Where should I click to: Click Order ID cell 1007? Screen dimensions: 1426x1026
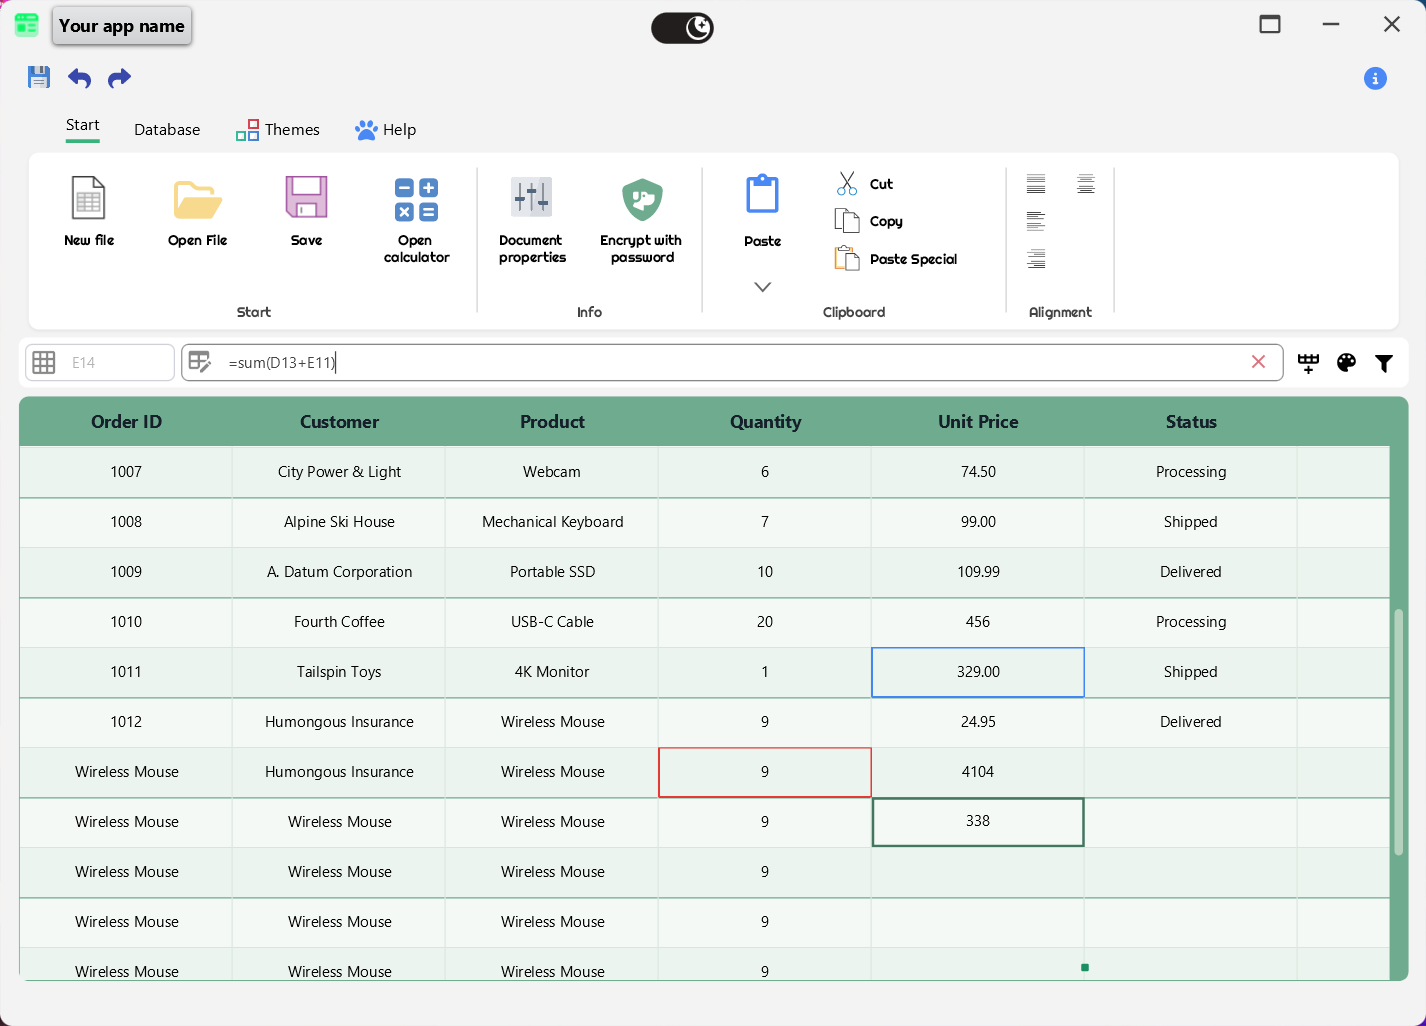click(126, 472)
